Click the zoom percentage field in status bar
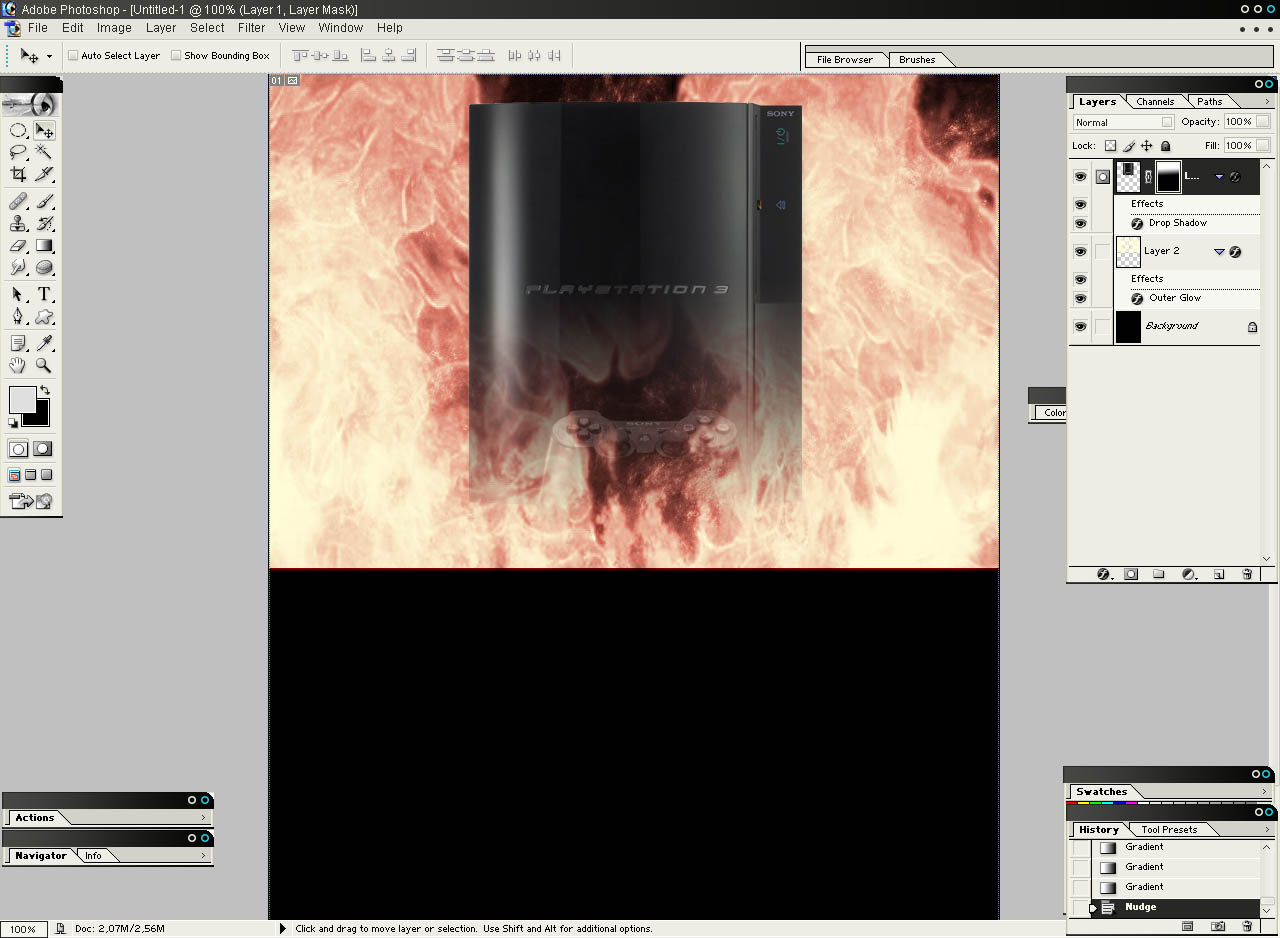The height and width of the screenshot is (938, 1280). tap(23, 929)
